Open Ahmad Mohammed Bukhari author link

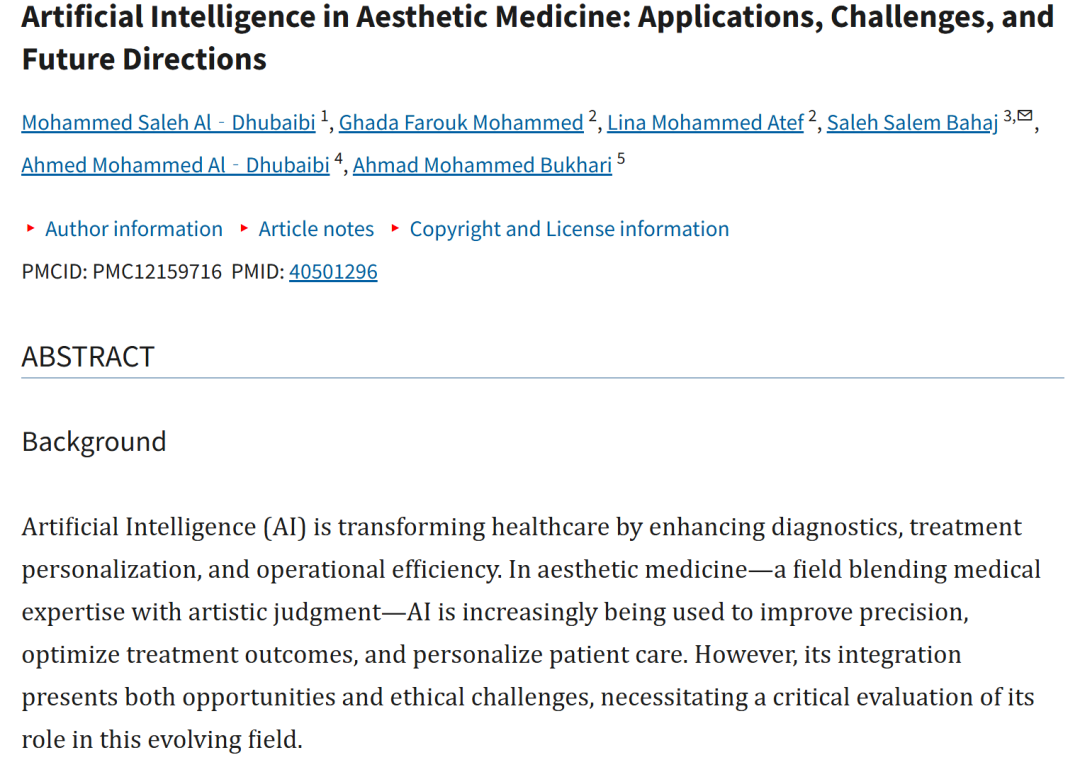point(482,165)
